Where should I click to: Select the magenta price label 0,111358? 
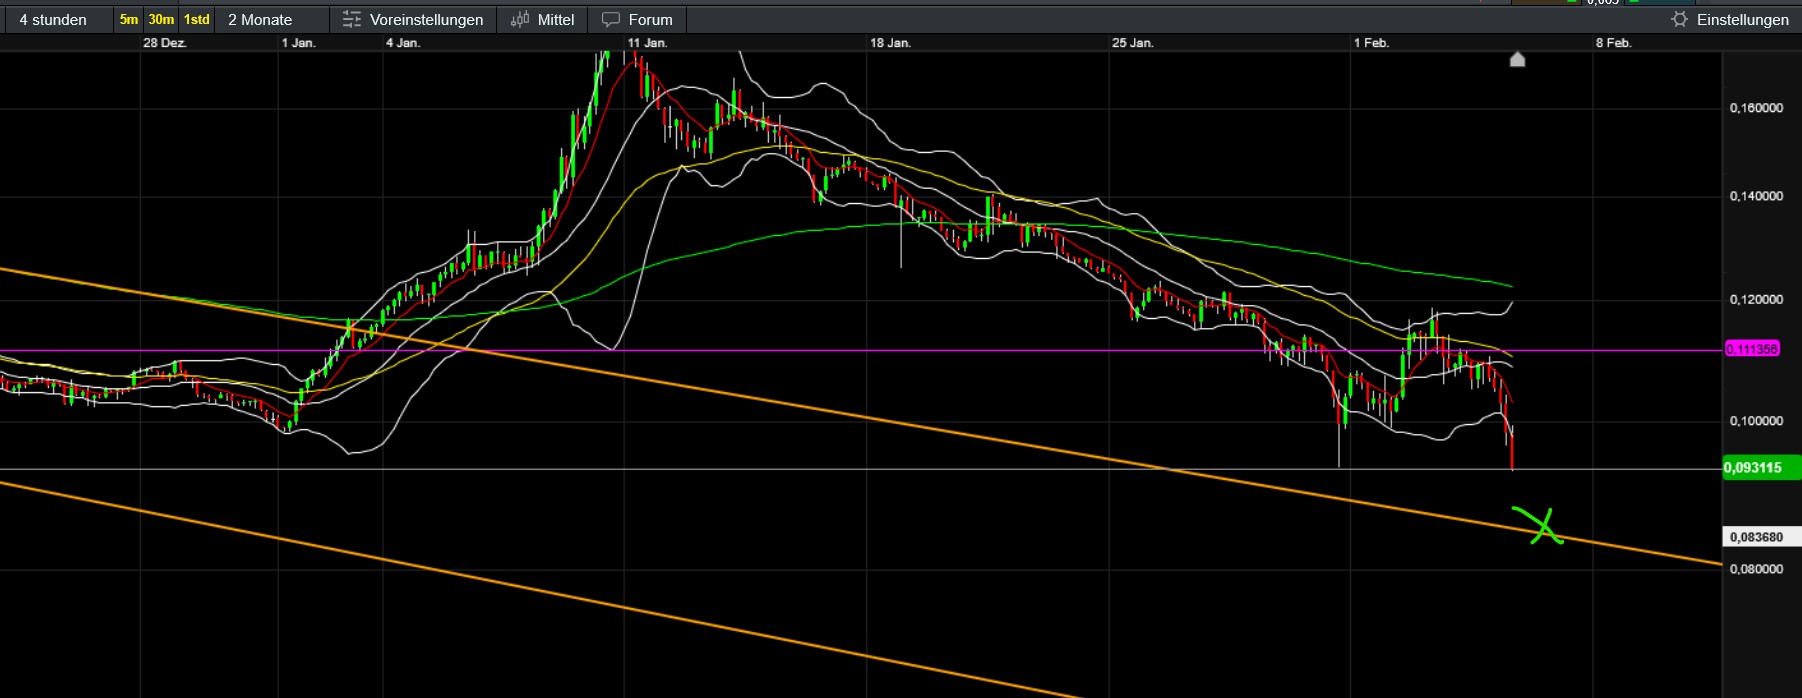(x=1752, y=349)
